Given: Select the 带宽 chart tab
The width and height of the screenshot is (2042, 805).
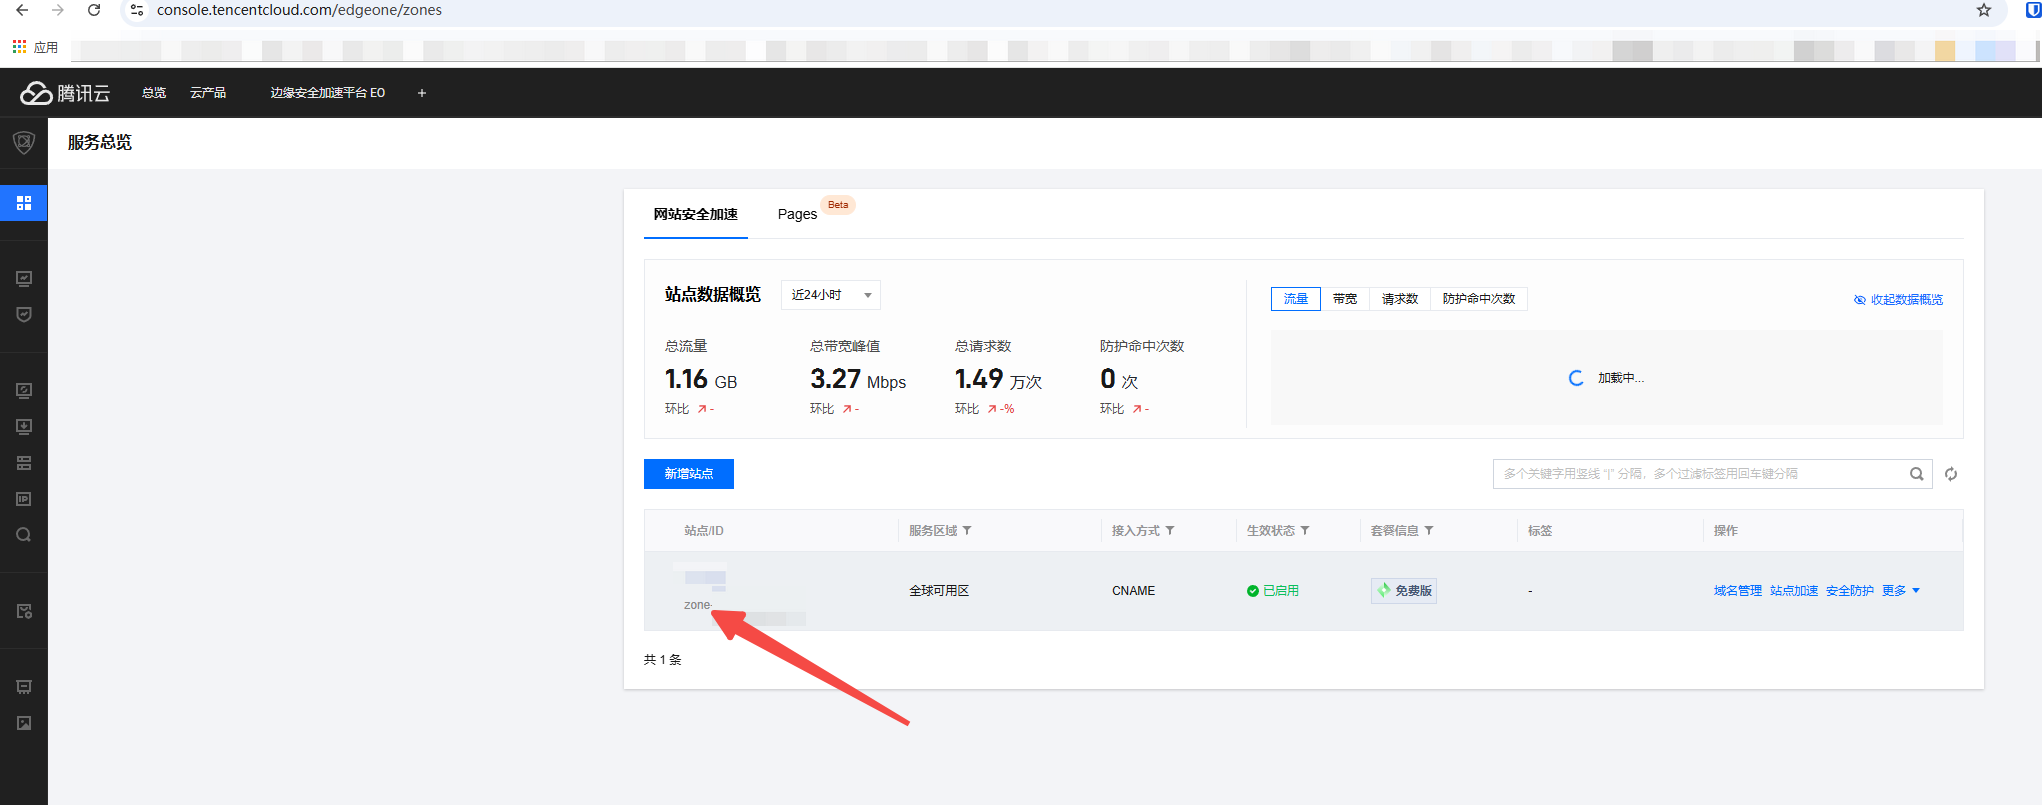Looking at the screenshot, I should (1345, 299).
